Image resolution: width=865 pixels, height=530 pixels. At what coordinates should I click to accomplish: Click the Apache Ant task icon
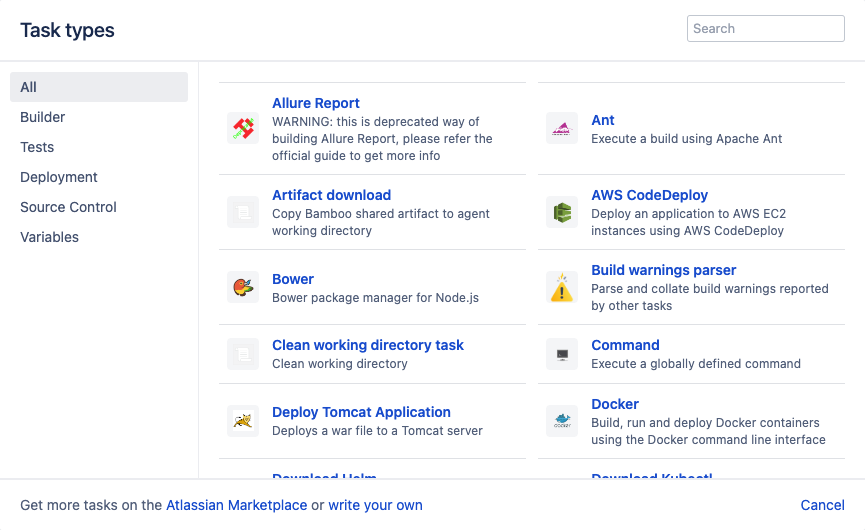pos(562,129)
